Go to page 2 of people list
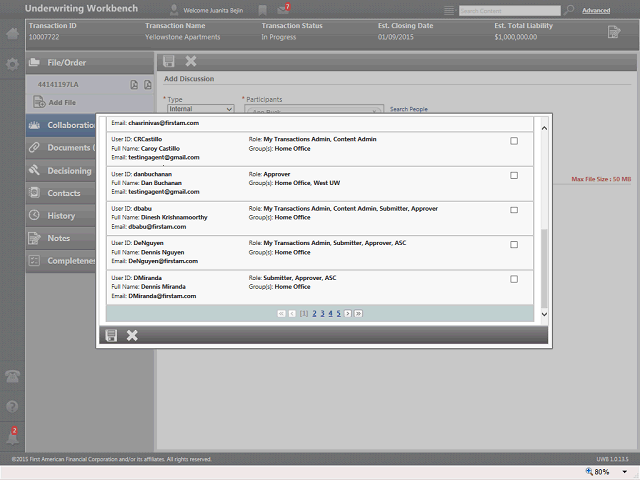640x480 pixels. pyautogui.click(x=314, y=313)
